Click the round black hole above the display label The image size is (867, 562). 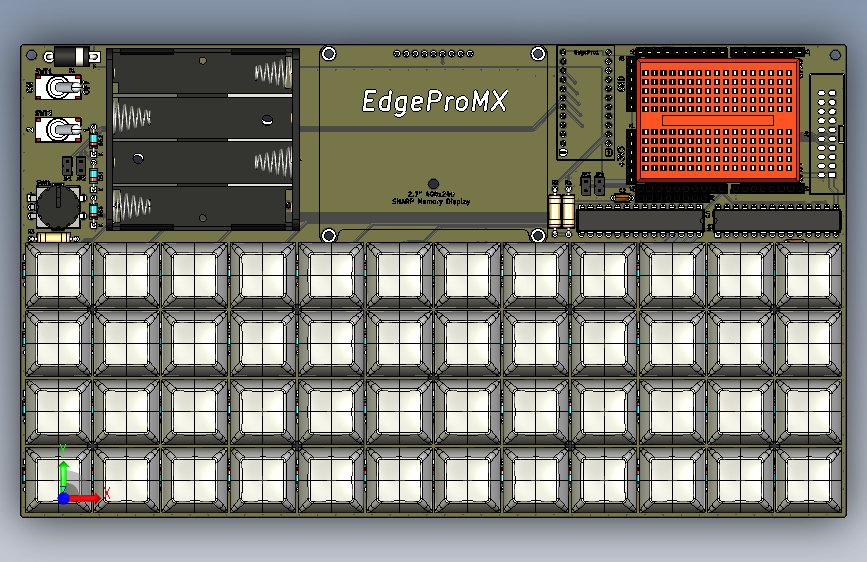tap(434, 184)
